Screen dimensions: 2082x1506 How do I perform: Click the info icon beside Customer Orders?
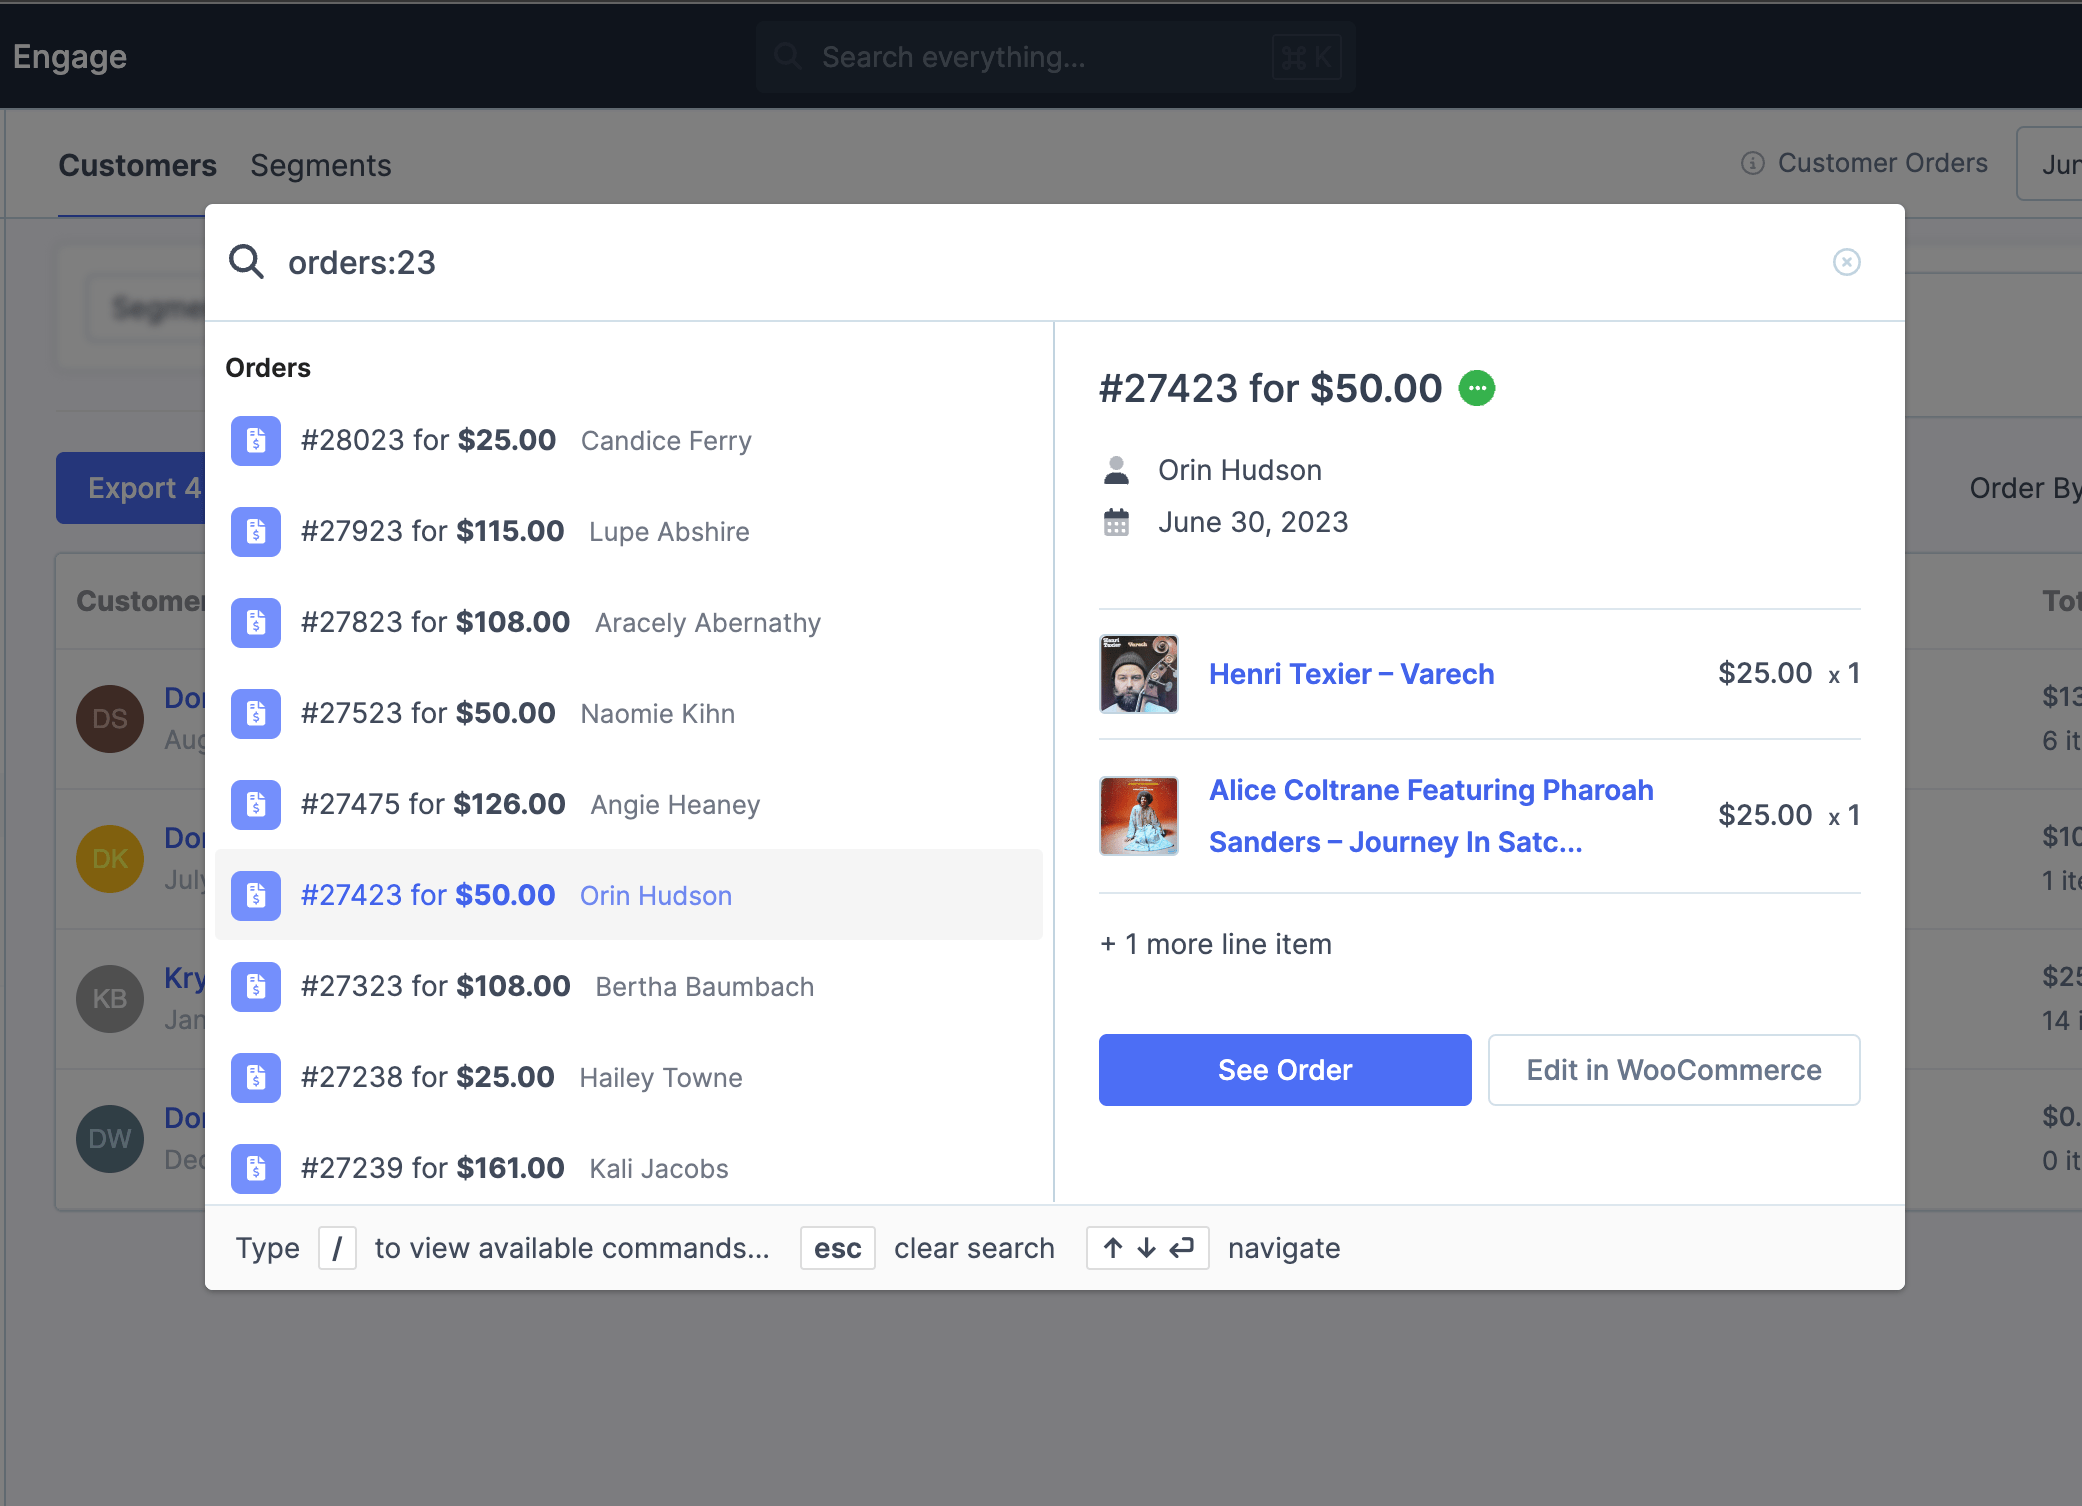(x=1752, y=163)
